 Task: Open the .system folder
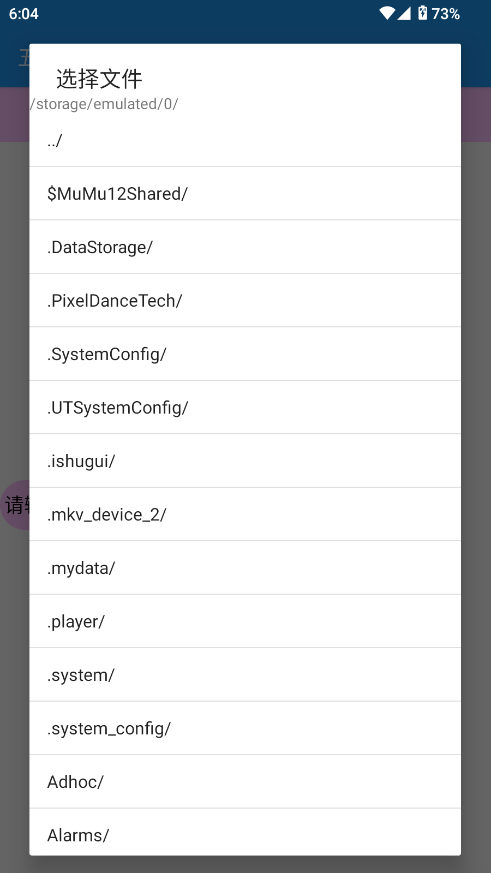click(x=245, y=675)
